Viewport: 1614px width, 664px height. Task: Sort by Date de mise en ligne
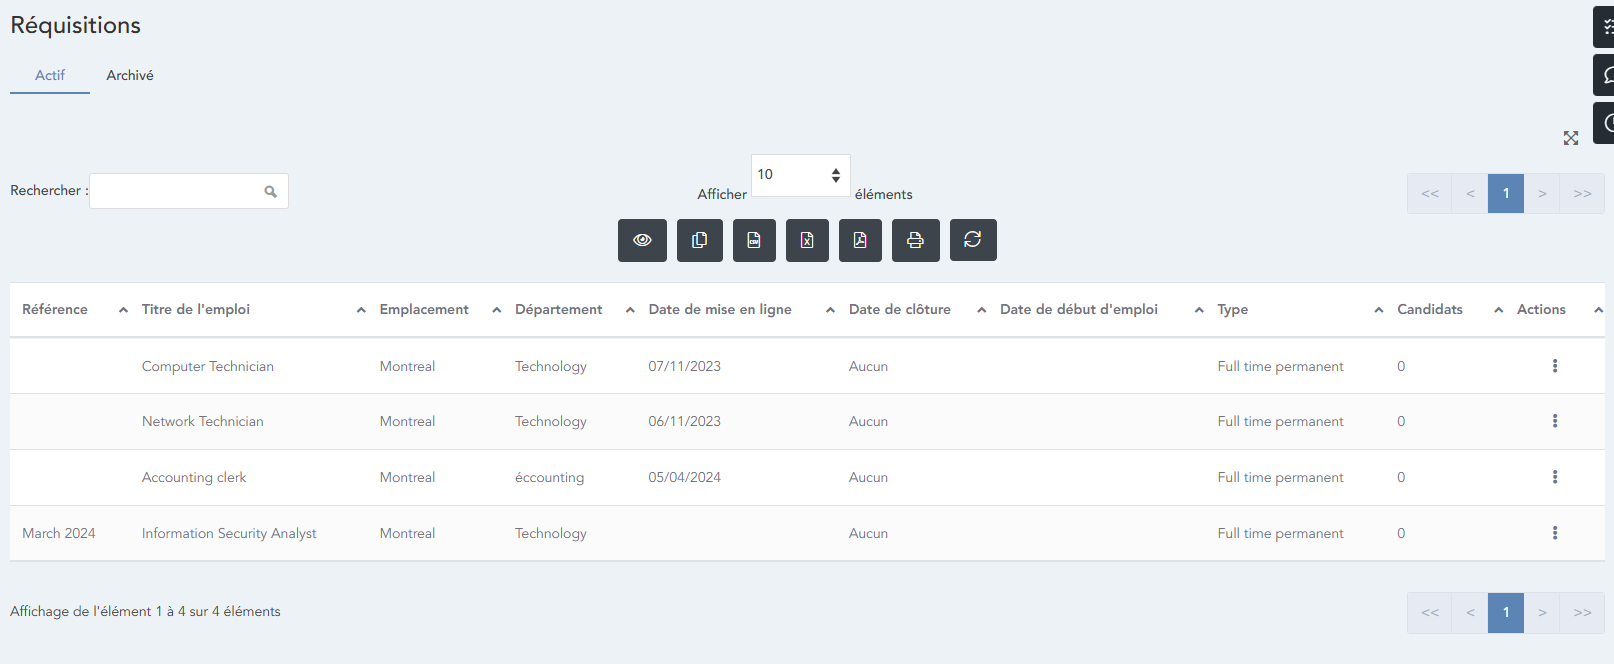pos(720,310)
